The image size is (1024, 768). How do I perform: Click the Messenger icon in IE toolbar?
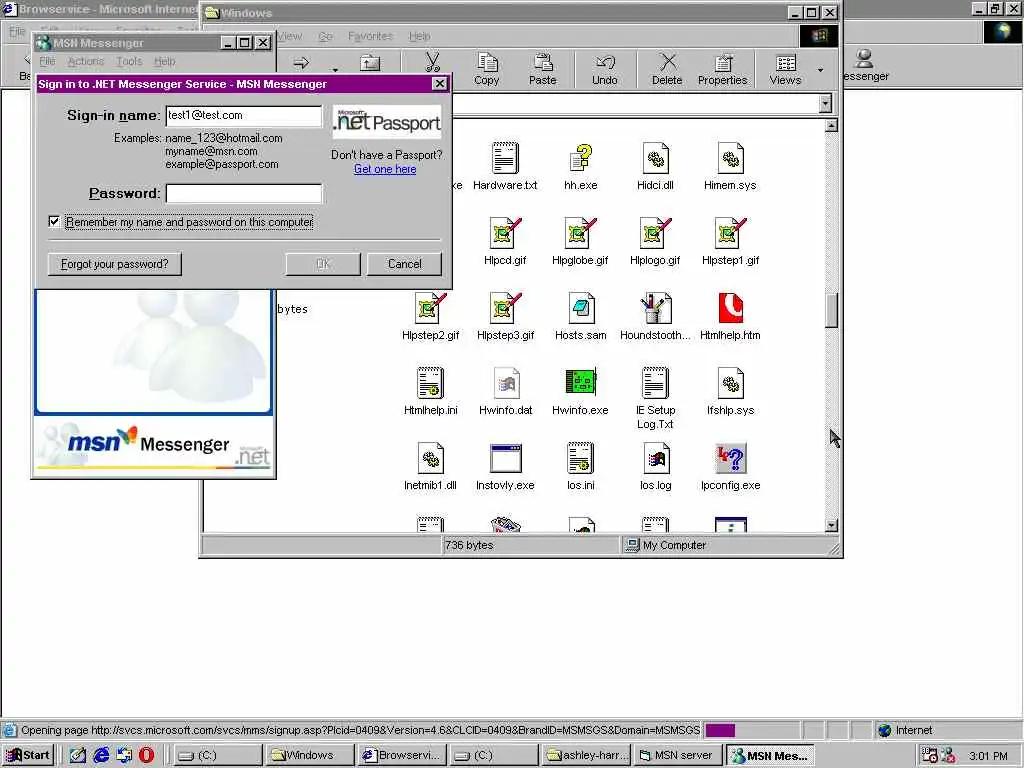[x=865, y=65]
